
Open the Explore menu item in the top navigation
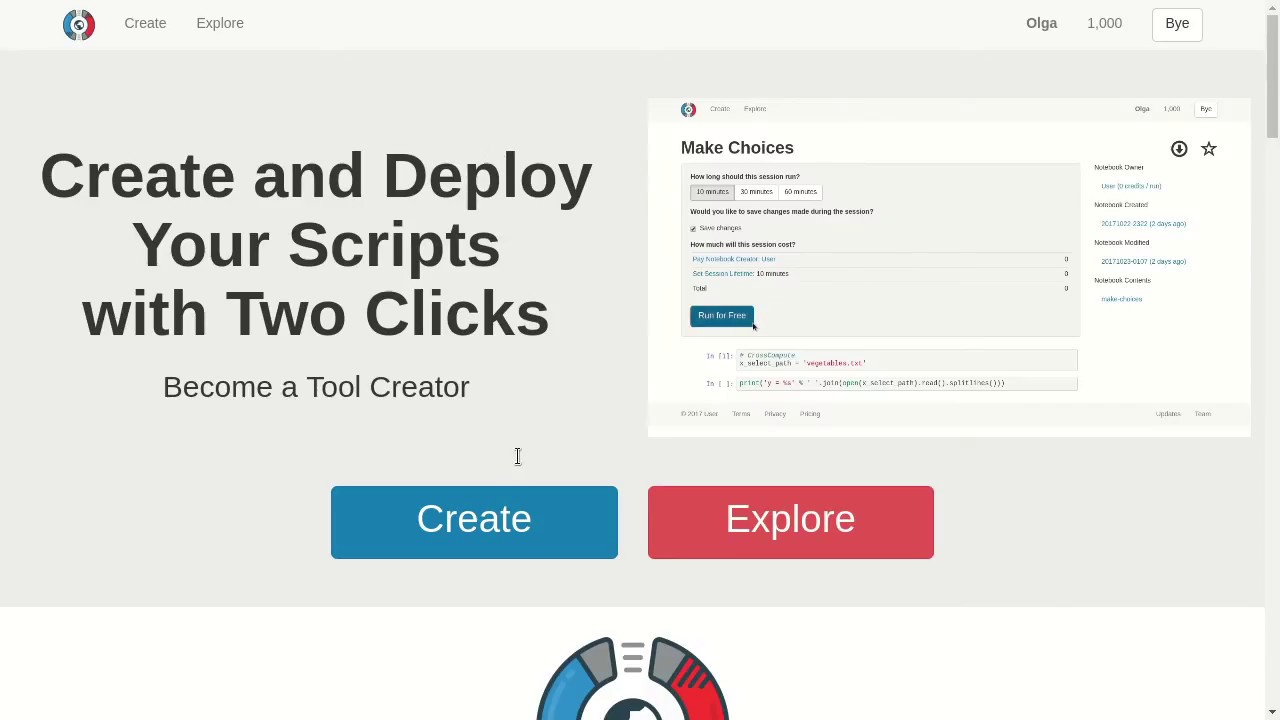[220, 23]
